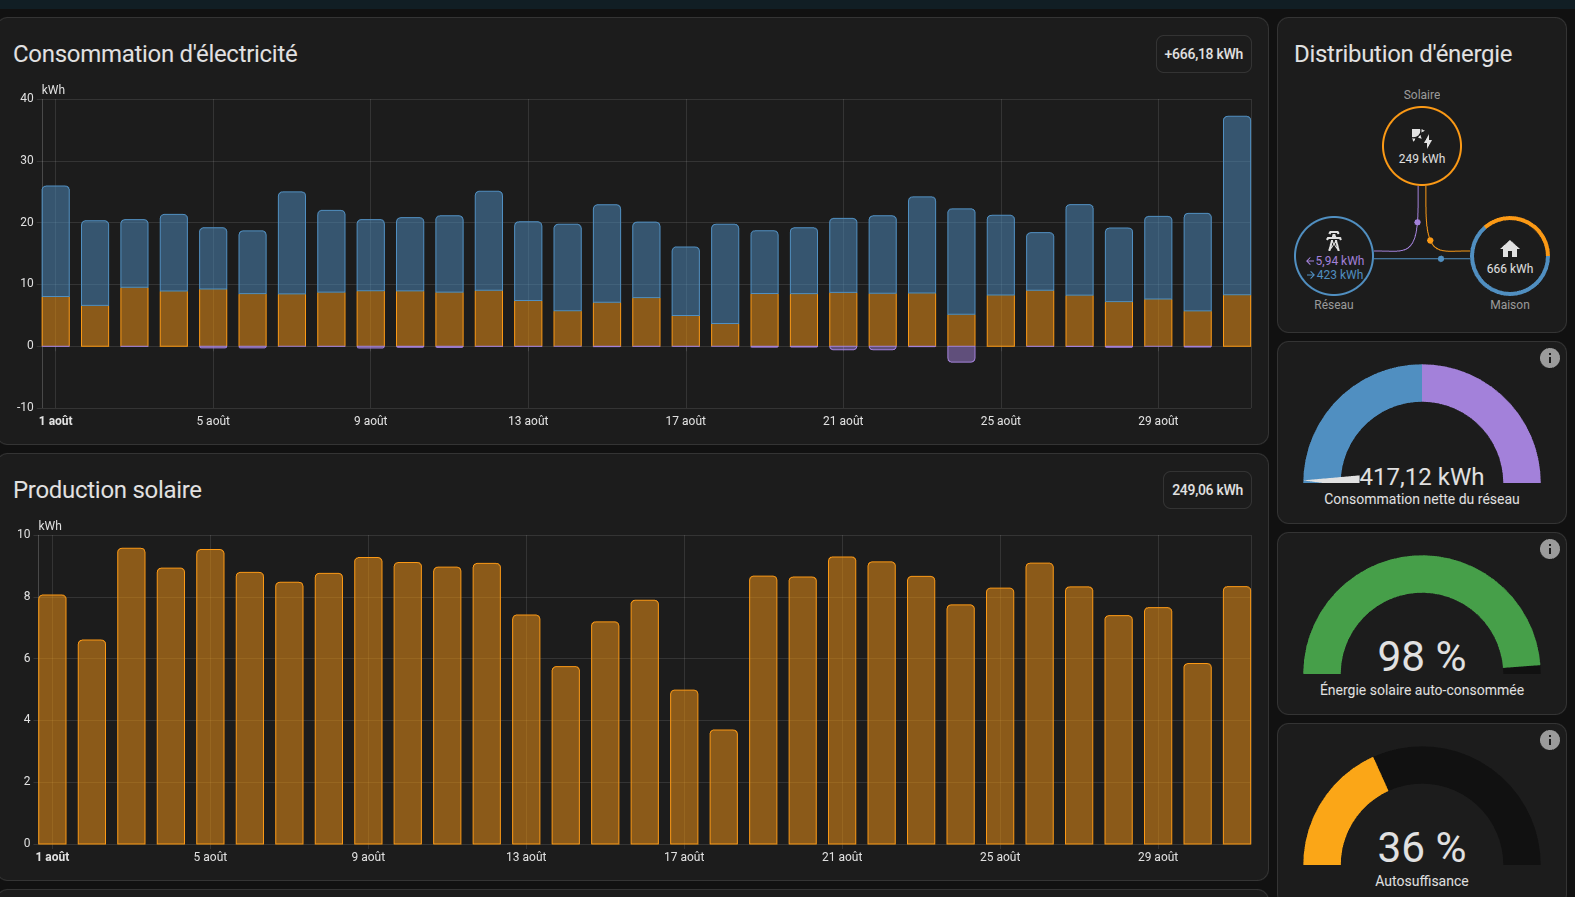Select the shortest bar in the Production solaire chart
Image resolution: width=1575 pixels, height=897 pixels.
coord(723,787)
